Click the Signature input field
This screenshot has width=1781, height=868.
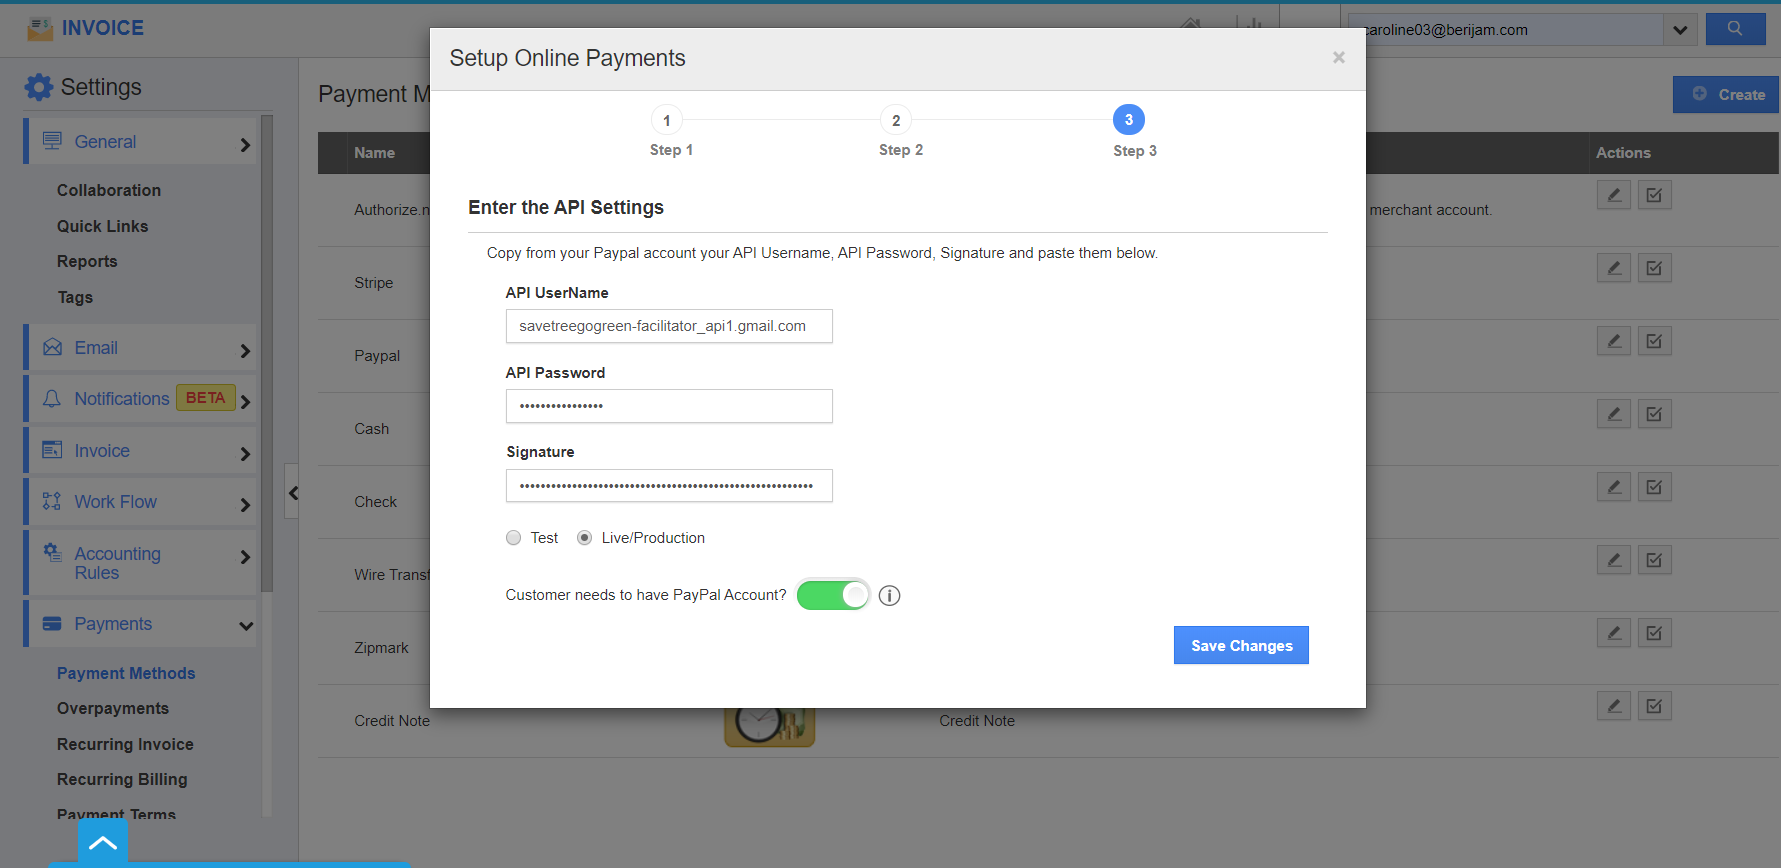669,486
